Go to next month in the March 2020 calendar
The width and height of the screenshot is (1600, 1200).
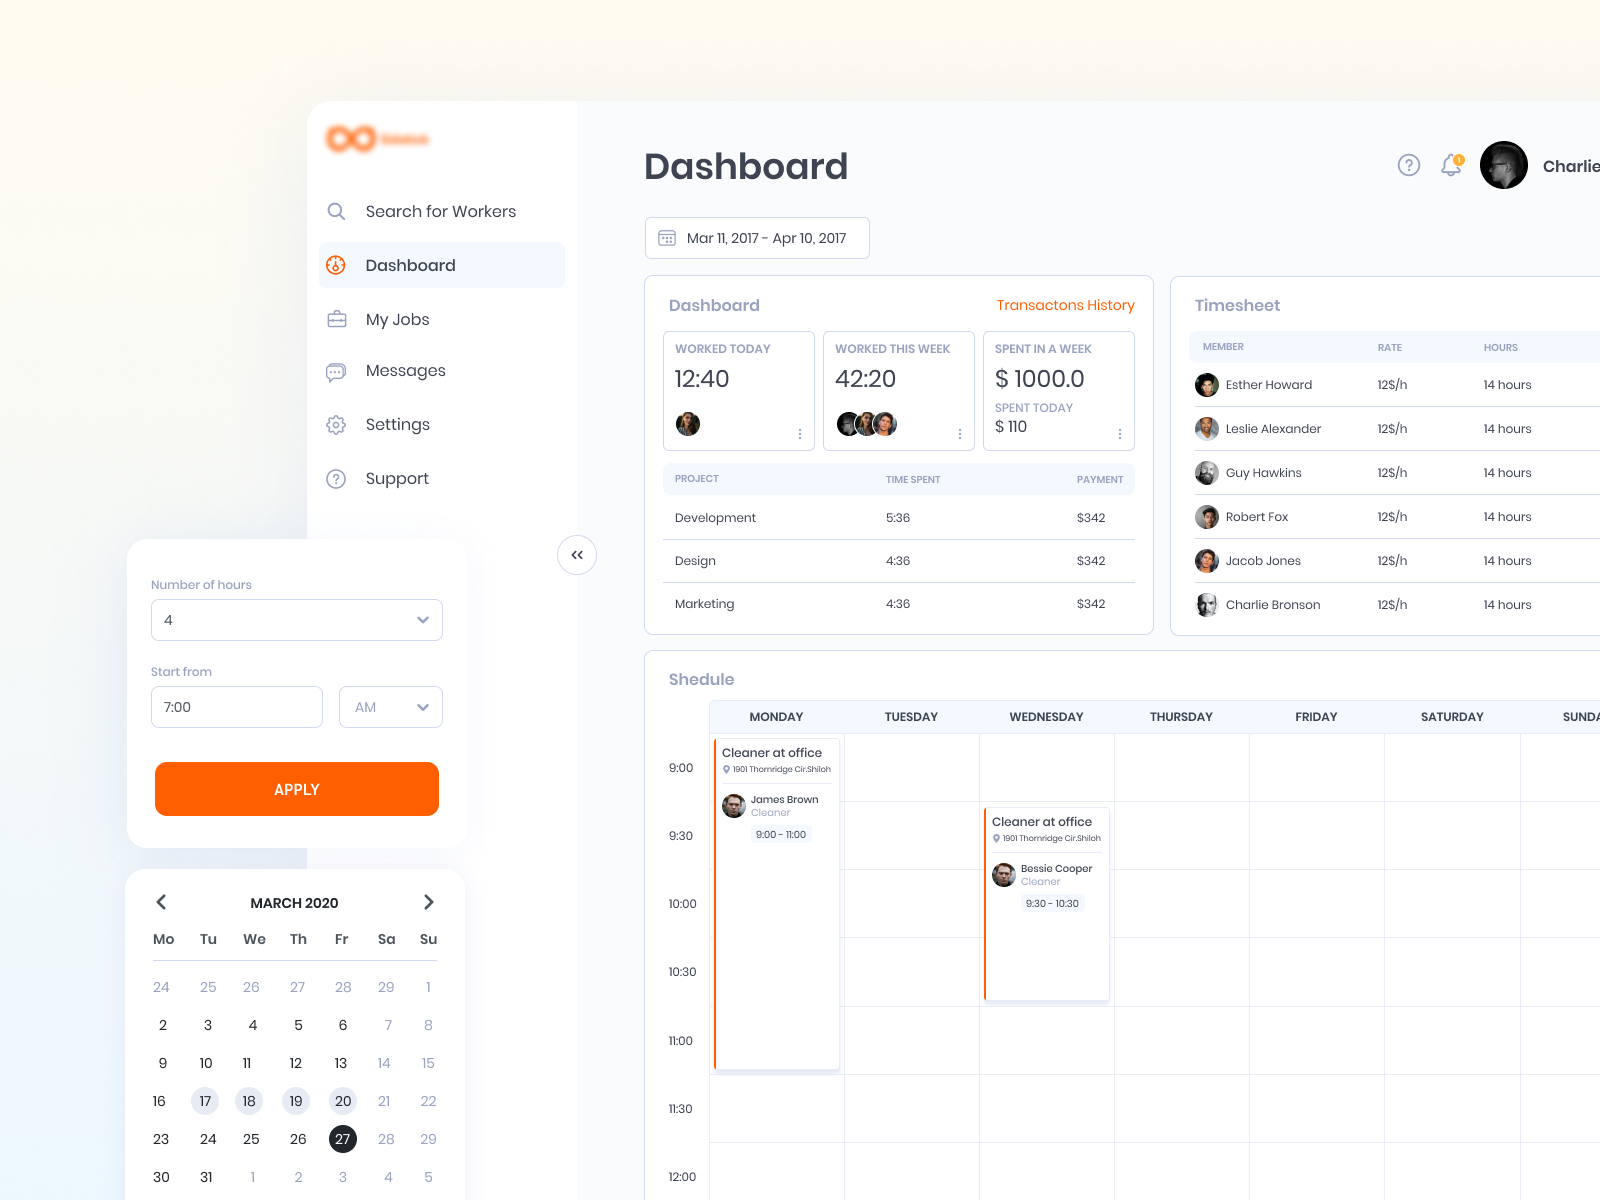428,902
